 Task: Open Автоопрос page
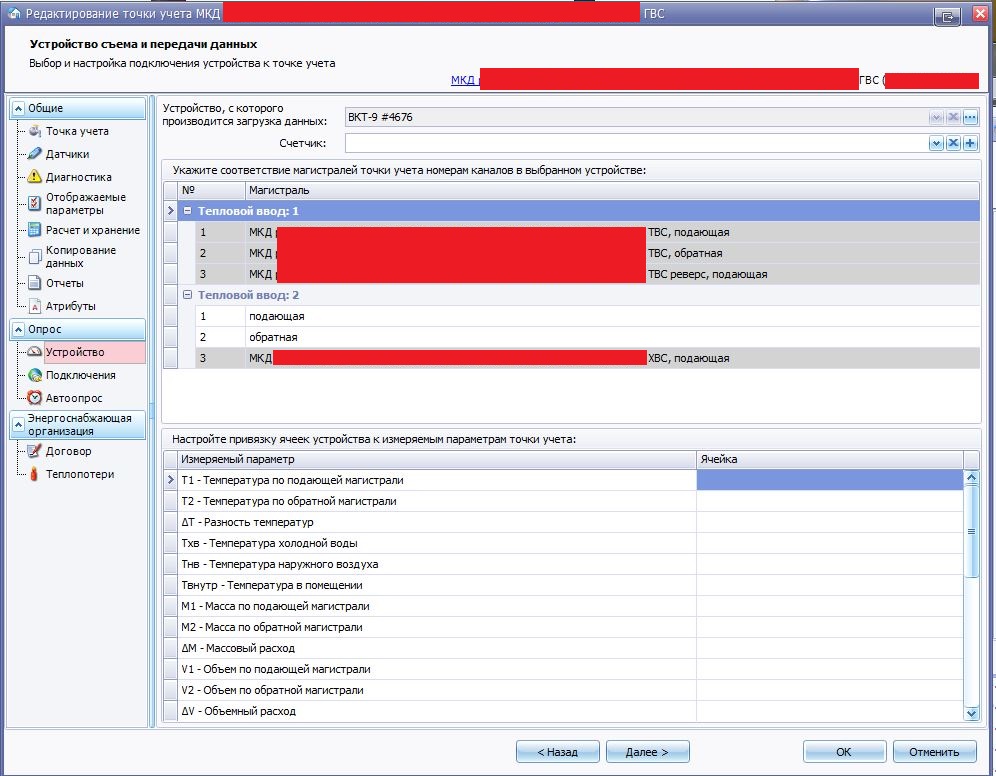coord(74,398)
